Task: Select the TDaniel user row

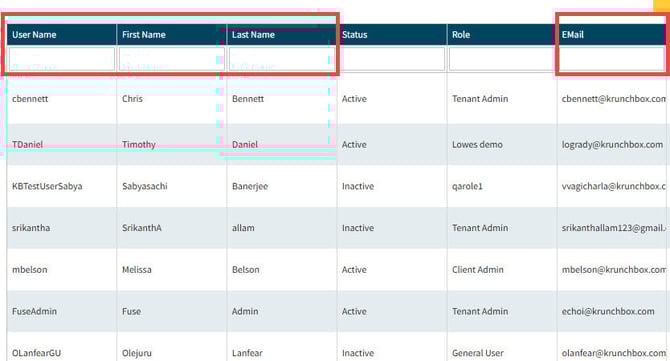Action: click(x=338, y=144)
